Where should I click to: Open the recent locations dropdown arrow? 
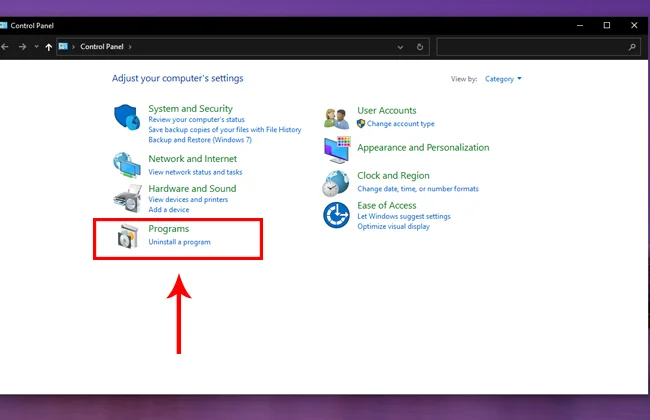tap(37, 46)
